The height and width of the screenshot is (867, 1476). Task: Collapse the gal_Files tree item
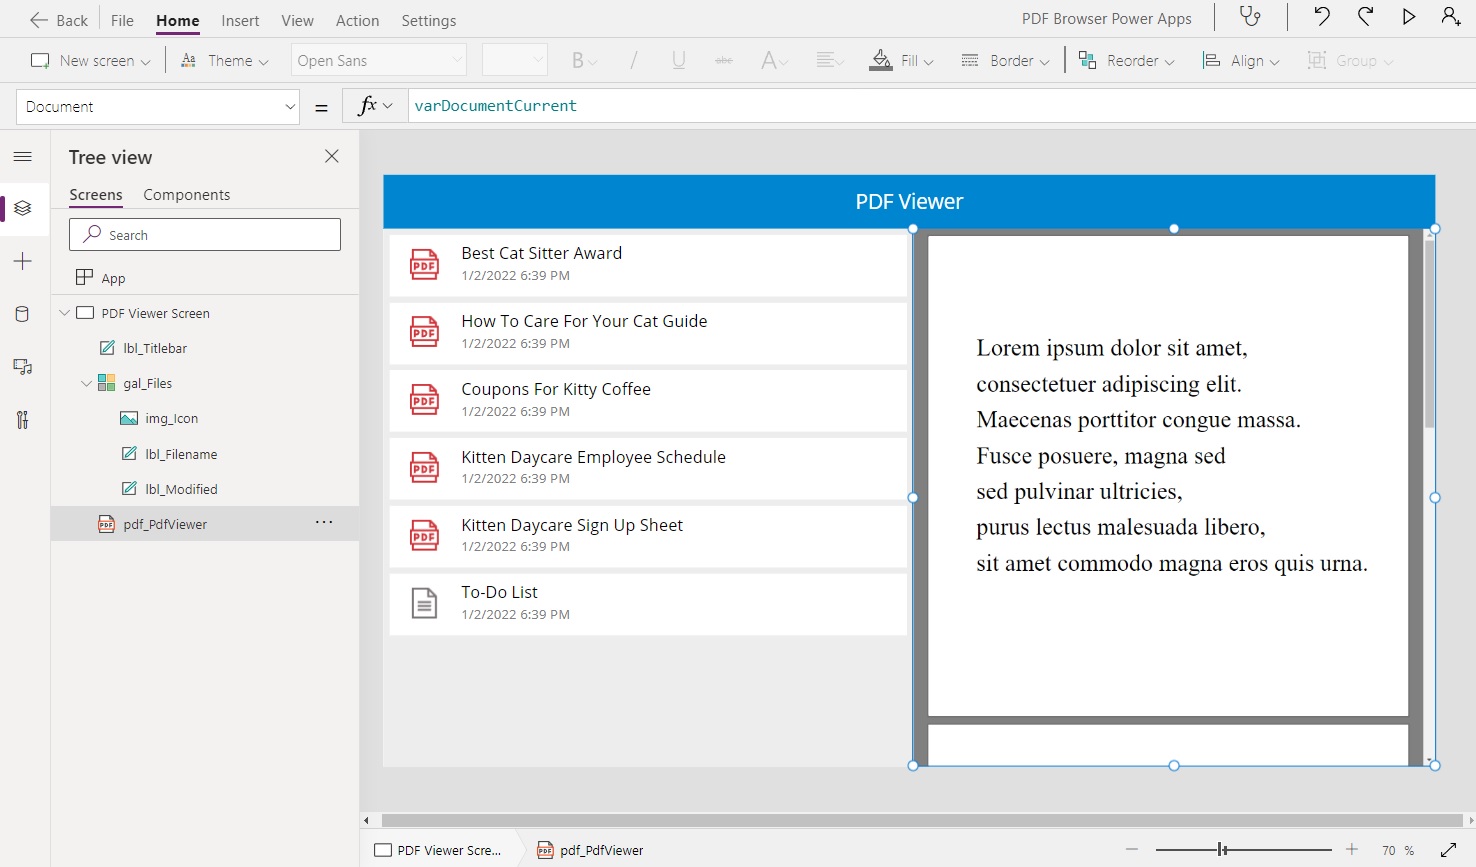(x=86, y=383)
